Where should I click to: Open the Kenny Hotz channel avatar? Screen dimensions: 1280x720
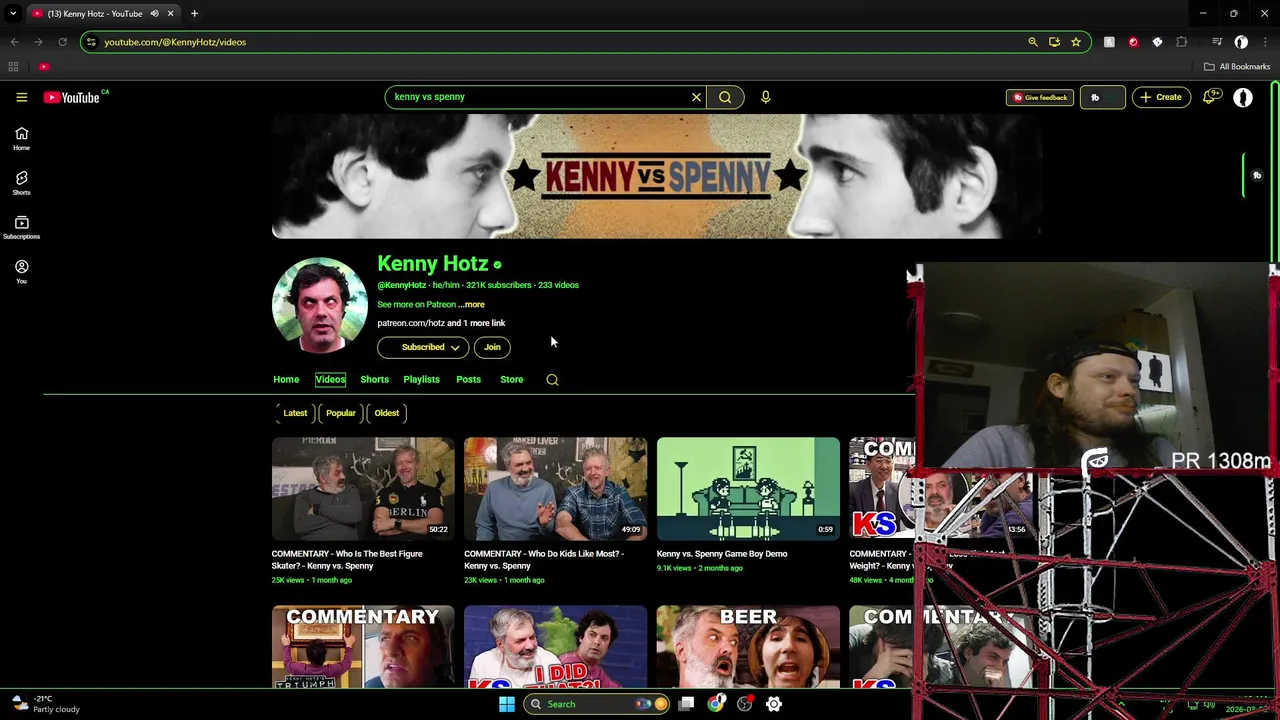coord(320,306)
